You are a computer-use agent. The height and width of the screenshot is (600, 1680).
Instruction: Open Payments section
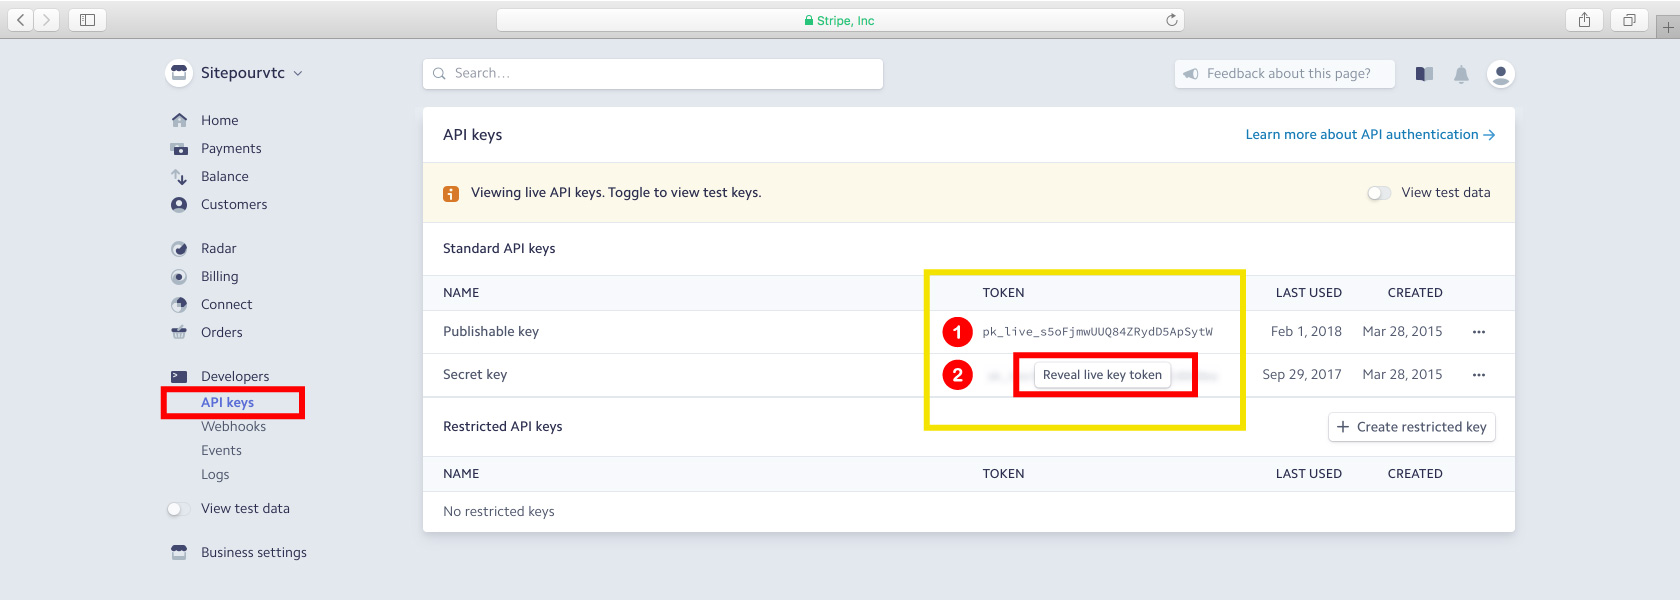click(x=231, y=149)
